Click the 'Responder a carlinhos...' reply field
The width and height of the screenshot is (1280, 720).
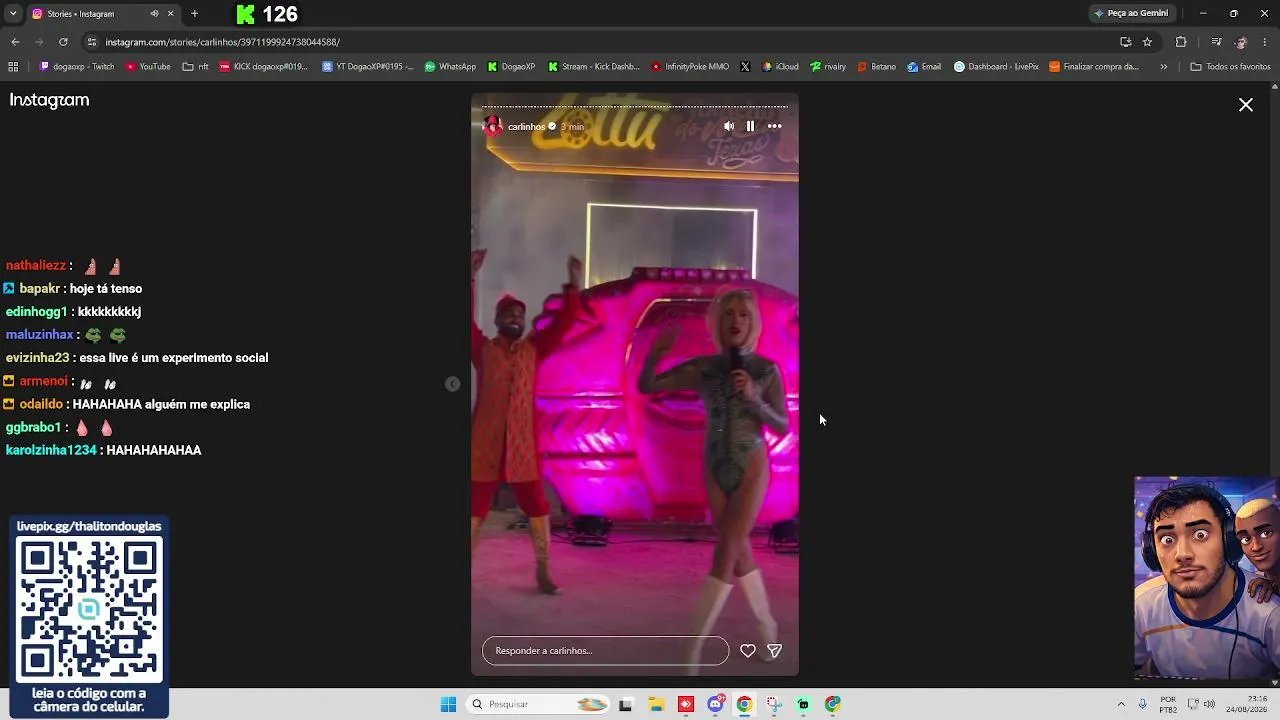(x=606, y=650)
